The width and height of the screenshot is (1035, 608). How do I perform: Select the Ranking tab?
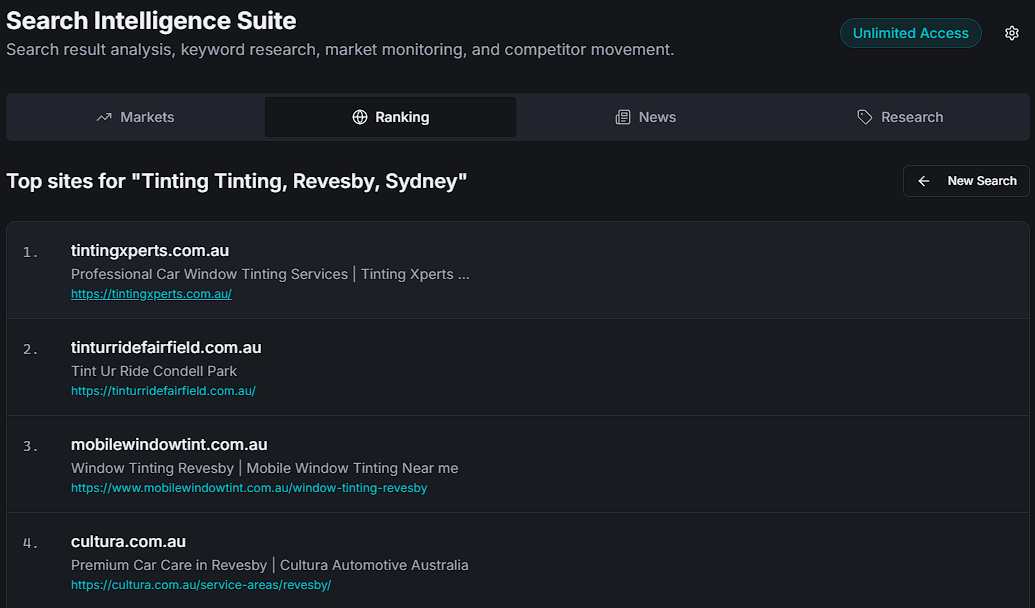pos(390,117)
